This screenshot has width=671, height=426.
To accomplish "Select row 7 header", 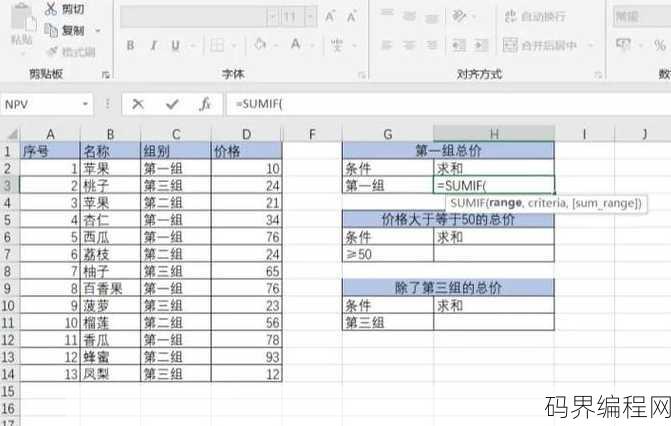I will pos(9,254).
